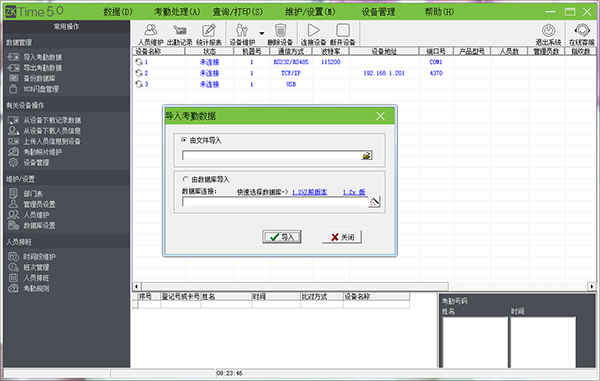Select 导出考勤数据 in sidebar
This screenshot has width=600, height=381.
coord(35,68)
